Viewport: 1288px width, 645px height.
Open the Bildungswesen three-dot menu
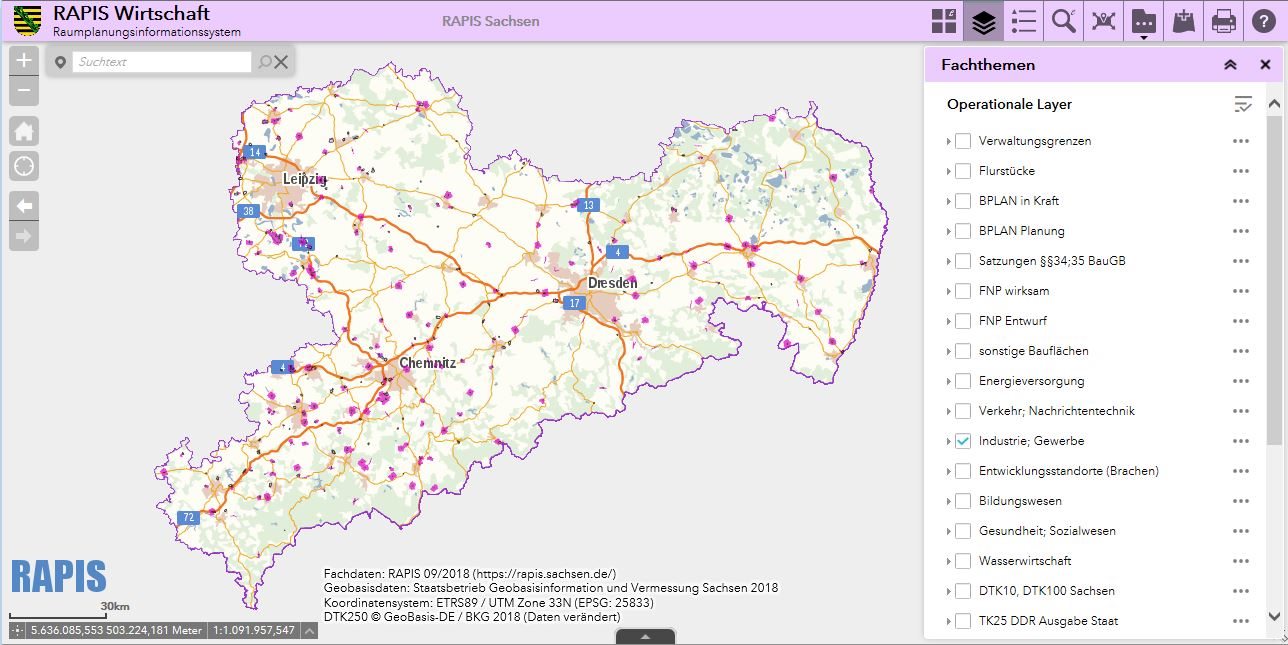click(x=1241, y=501)
